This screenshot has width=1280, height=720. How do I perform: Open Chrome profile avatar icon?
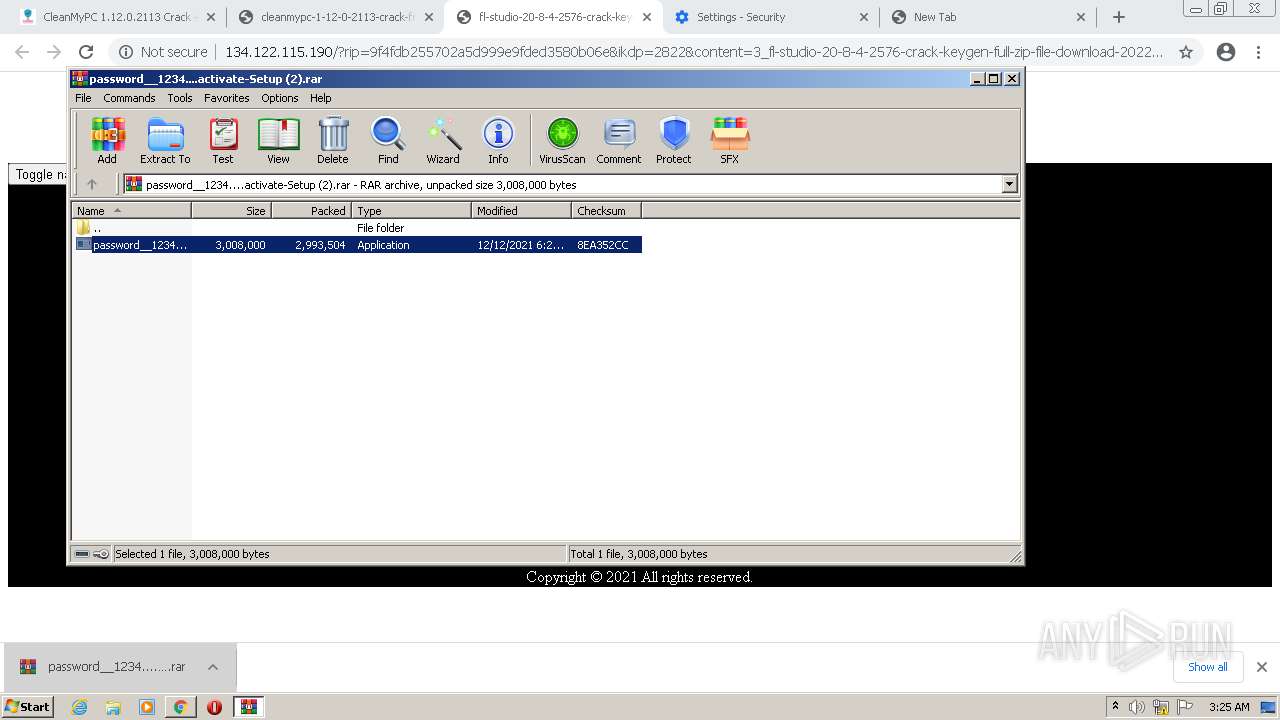click(1226, 52)
